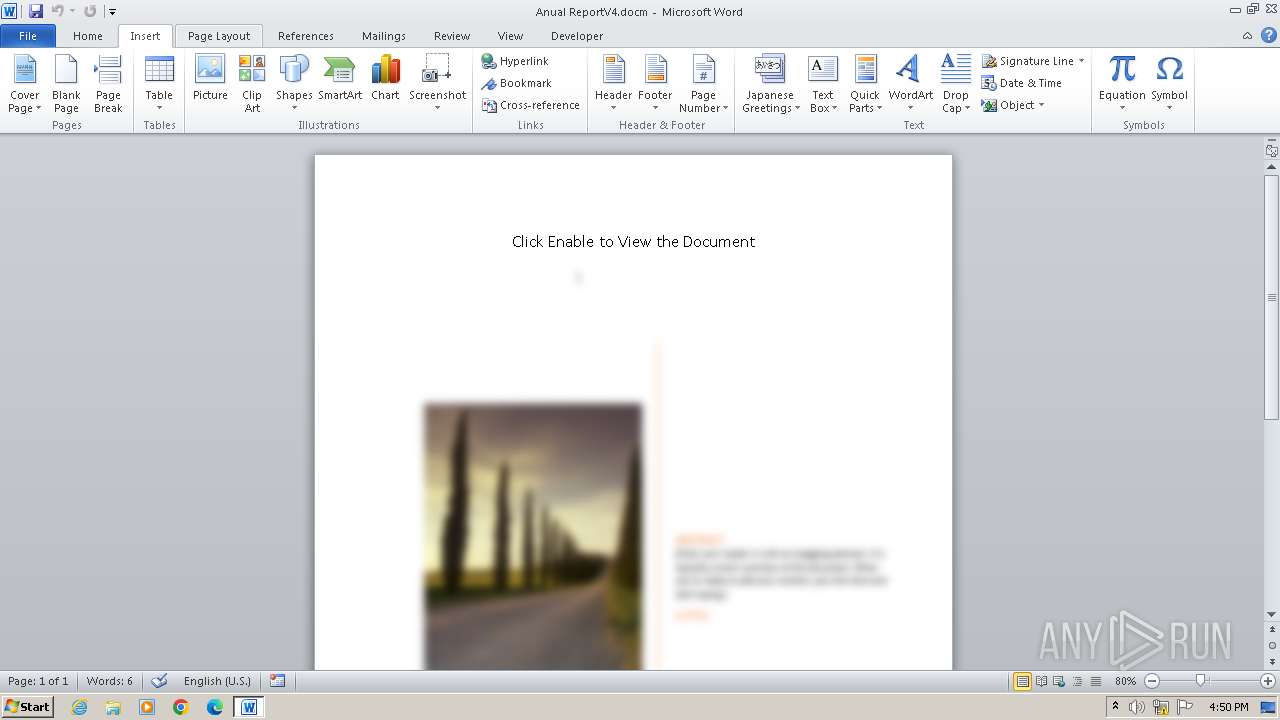Switch to the Review tab

click(x=452, y=36)
